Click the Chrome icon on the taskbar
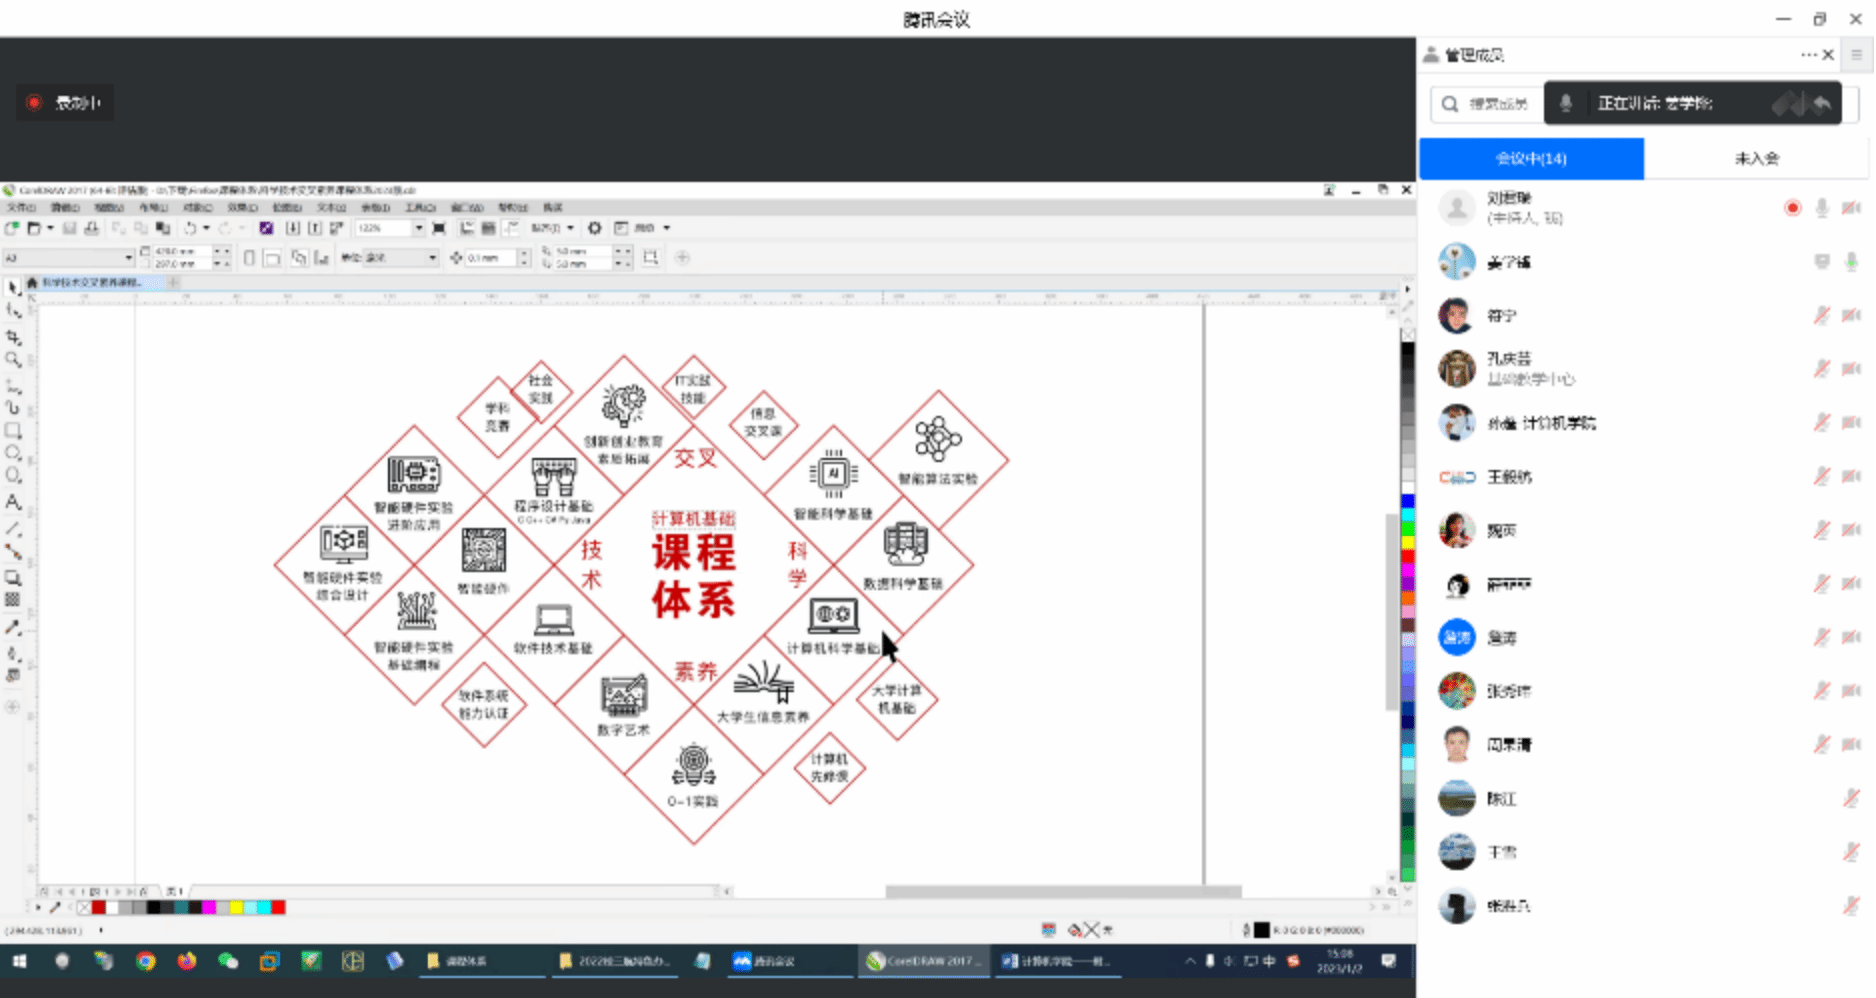Viewport: 1876px width, 998px height. [146, 961]
